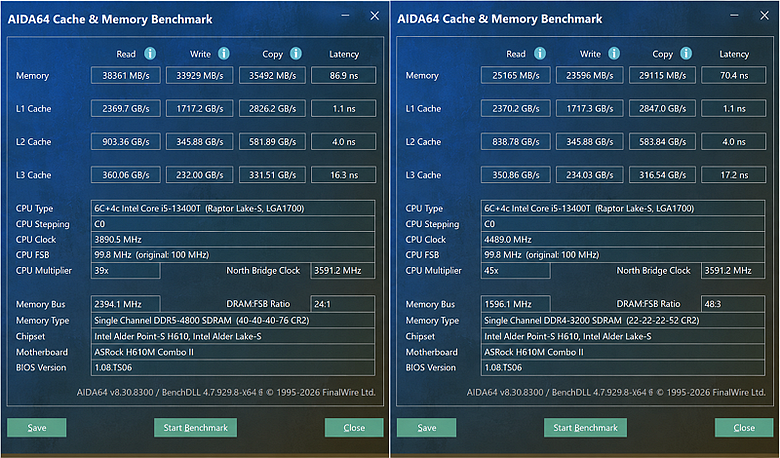Select L3 Cache latency 16.3 ns
The width and height of the screenshot is (780, 458).
pyautogui.click(x=344, y=175)
